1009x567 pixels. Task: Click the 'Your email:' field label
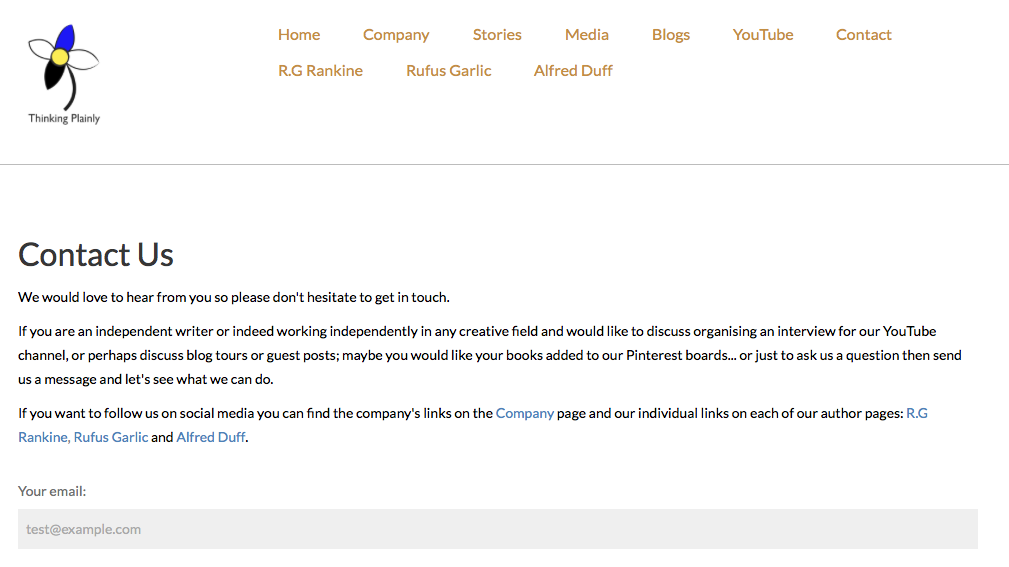point(52,491)
